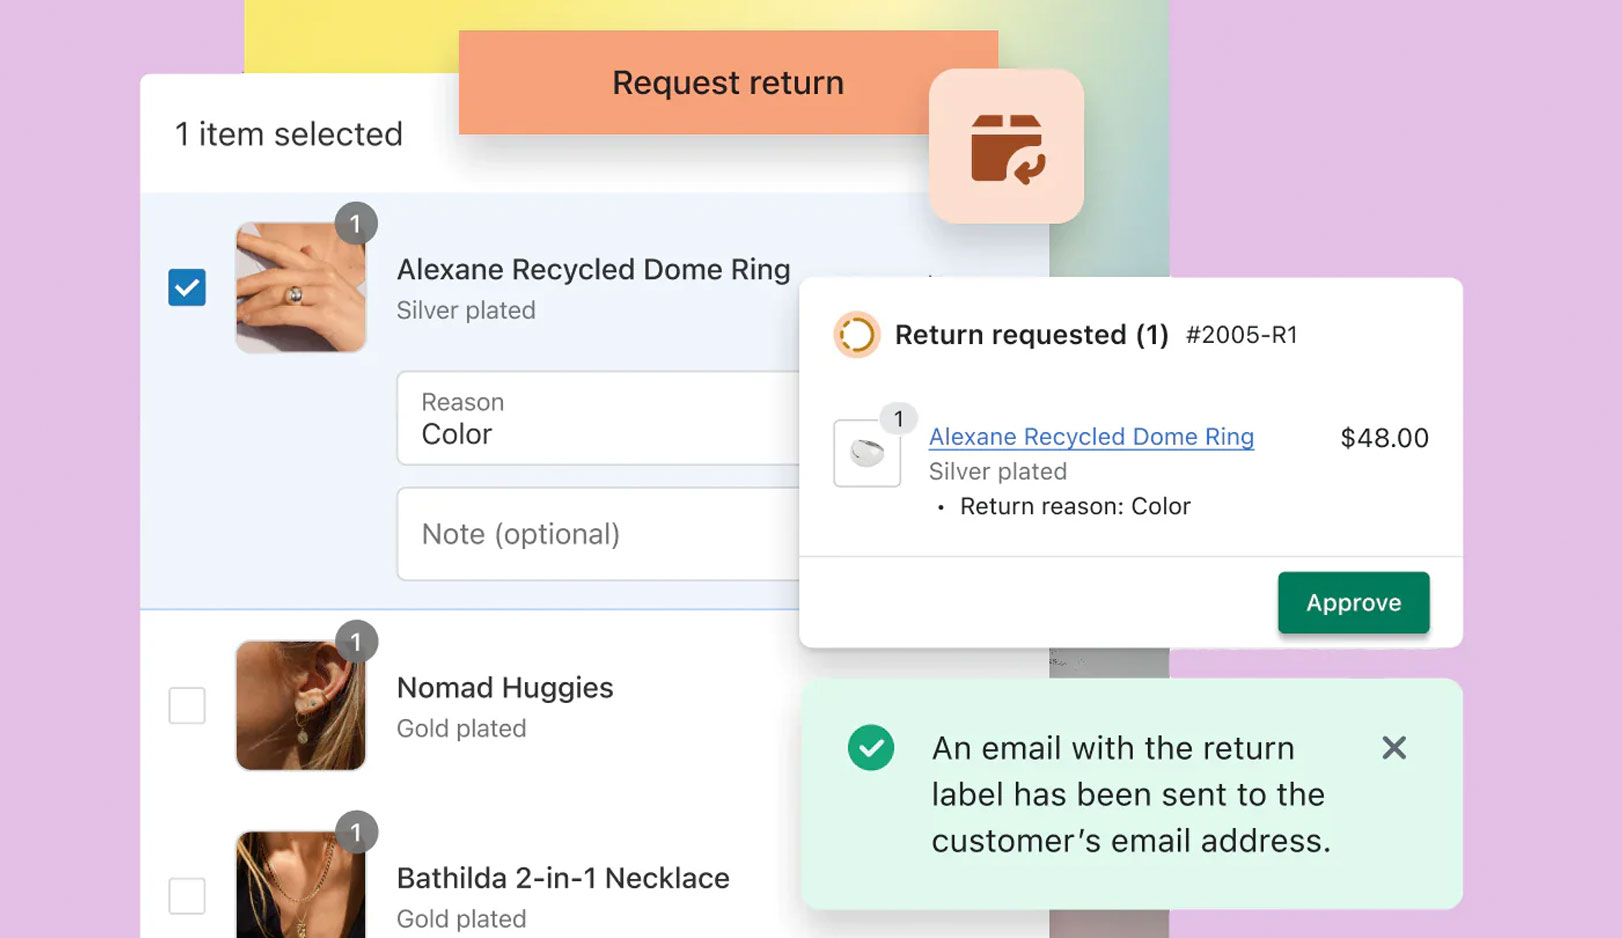Select the Nomad Huggies checkbox
The height and width of the screenshot is (938, 1622).
click(x=187, y=706)
